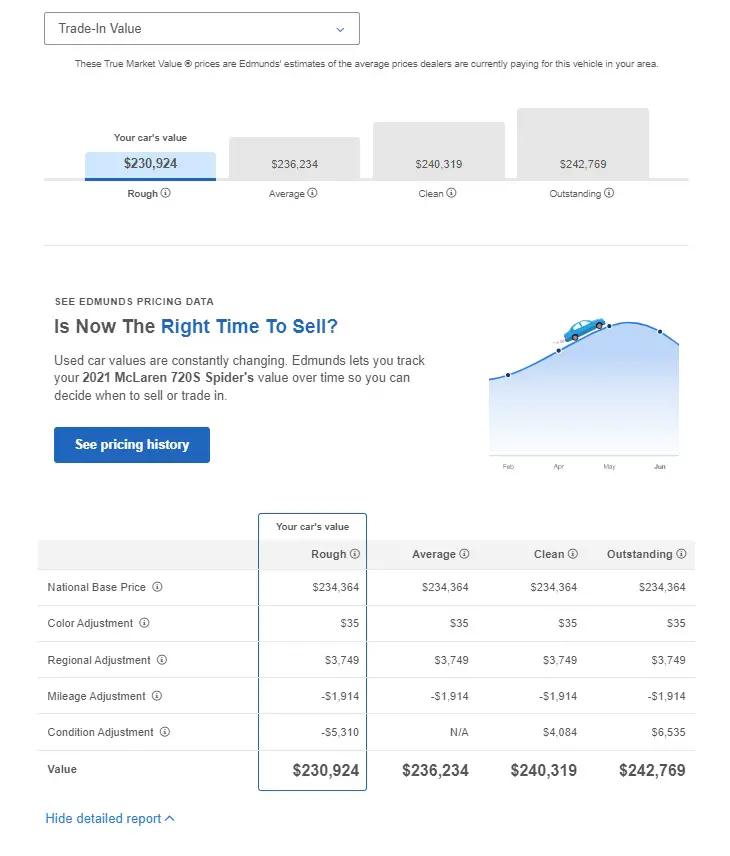Show Regional Adjustment info icon

point(162,659)
